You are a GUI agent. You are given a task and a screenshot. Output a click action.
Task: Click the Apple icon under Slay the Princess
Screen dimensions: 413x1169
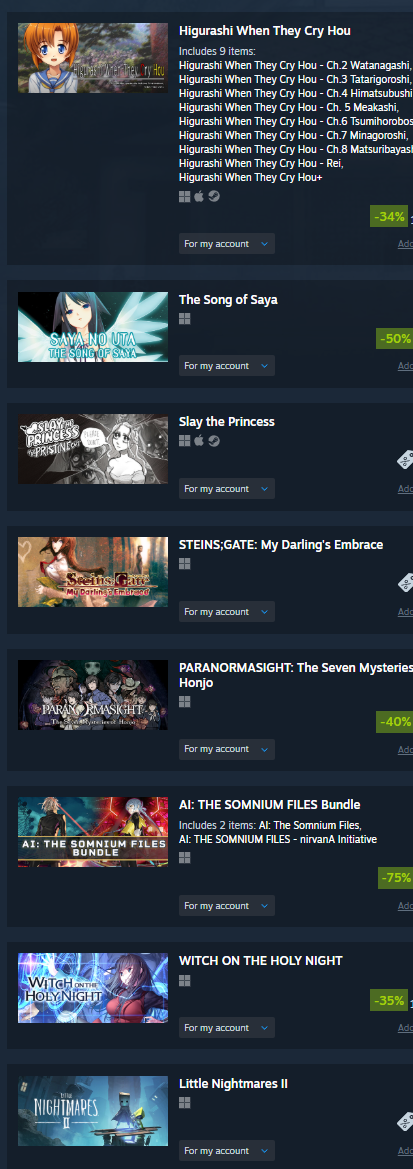pos(199,441)
